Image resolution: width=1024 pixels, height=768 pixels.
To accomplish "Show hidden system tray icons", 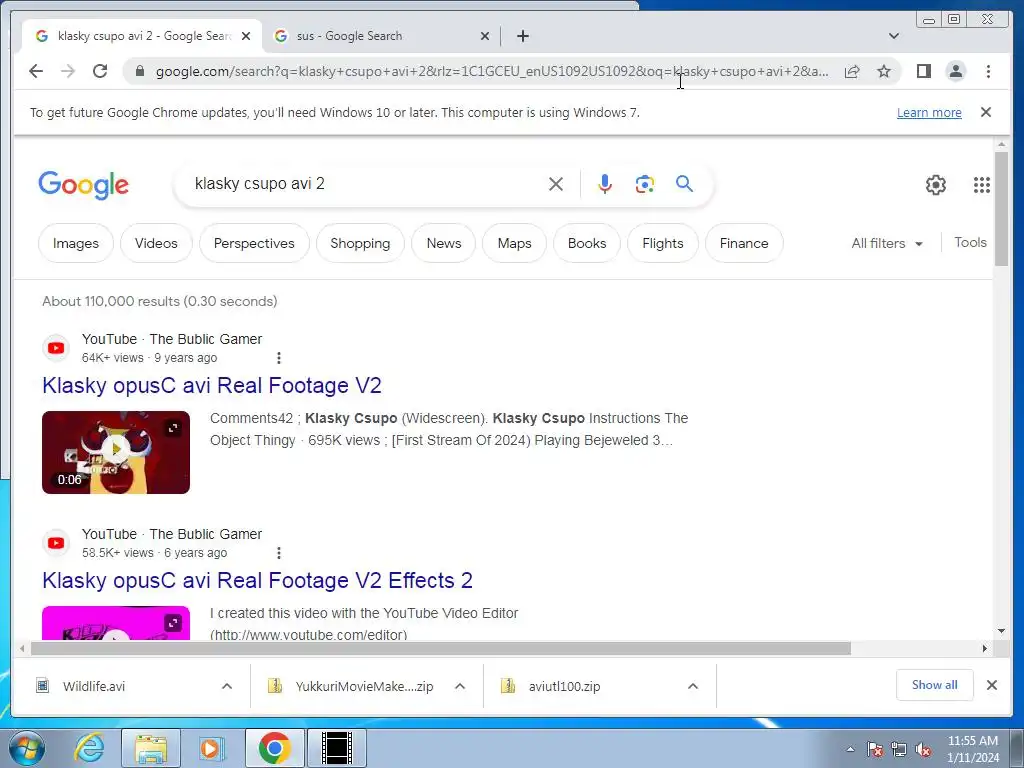I will 850,749.
